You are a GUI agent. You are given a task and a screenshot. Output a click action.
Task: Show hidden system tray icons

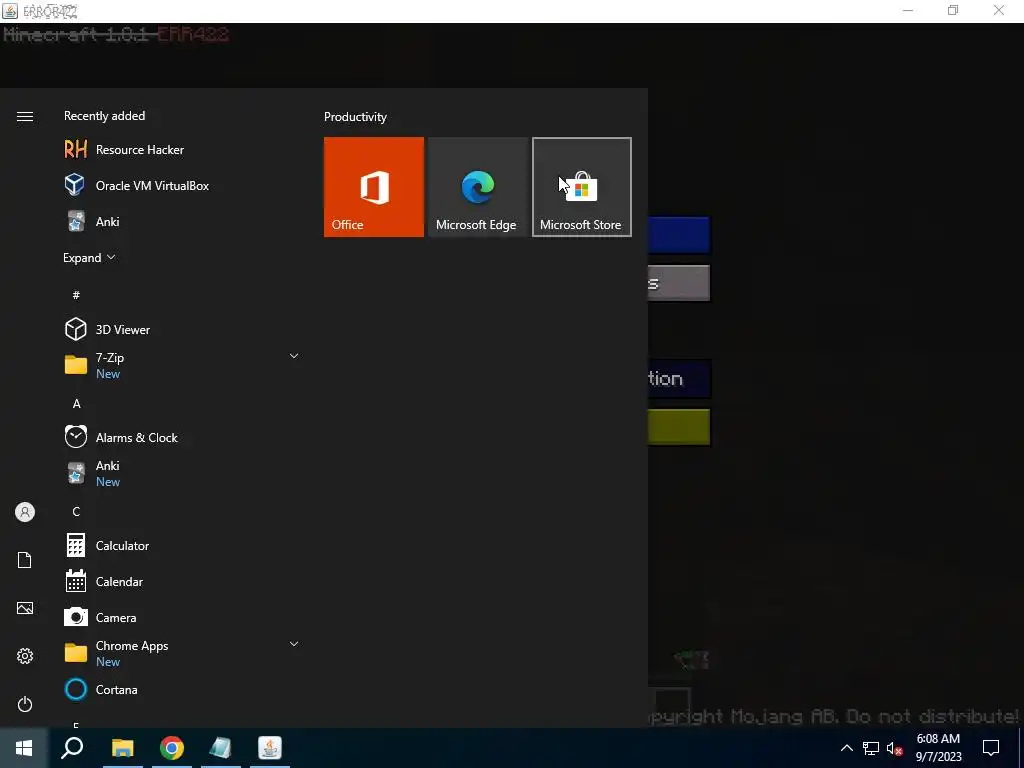tap(846, 748)
